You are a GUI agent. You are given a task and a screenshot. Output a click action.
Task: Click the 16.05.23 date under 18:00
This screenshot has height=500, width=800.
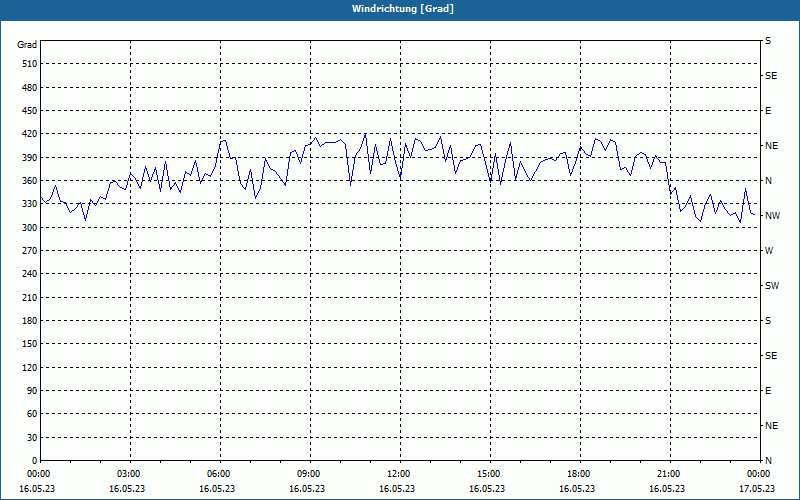(x=577, y=489)
